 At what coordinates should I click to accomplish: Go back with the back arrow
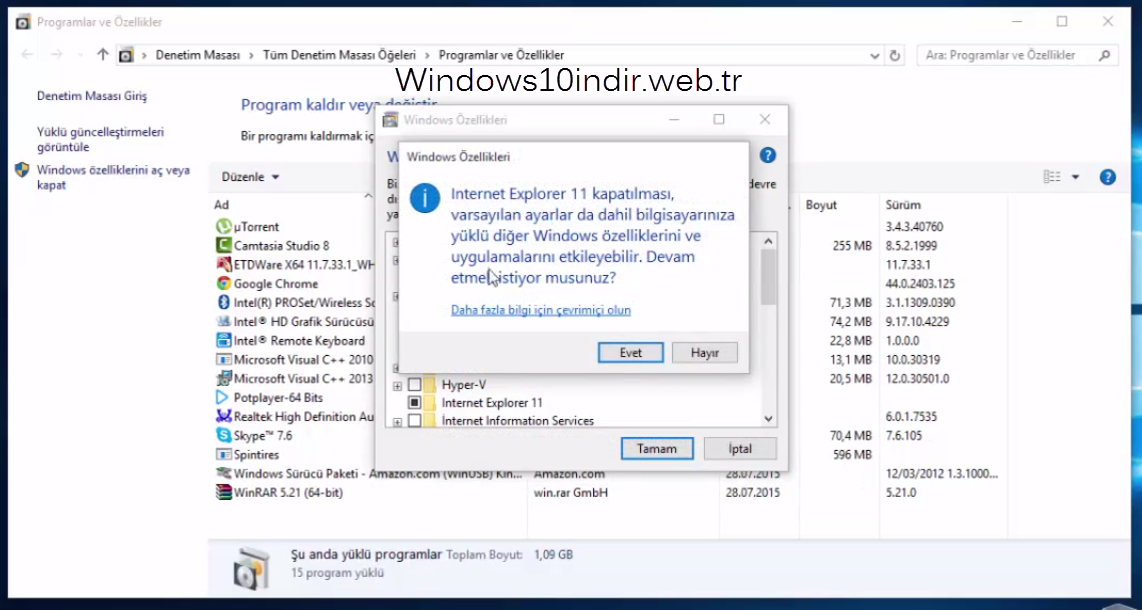[28, 55]
